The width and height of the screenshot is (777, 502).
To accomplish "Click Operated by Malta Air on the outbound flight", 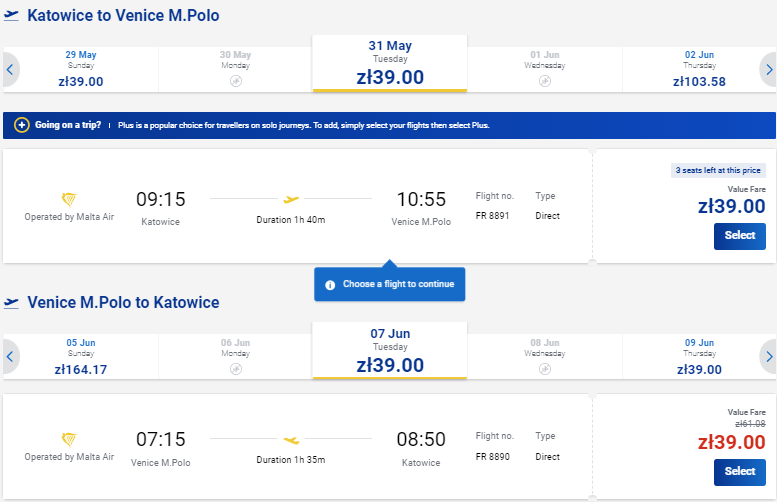I will tap(69, 217).
